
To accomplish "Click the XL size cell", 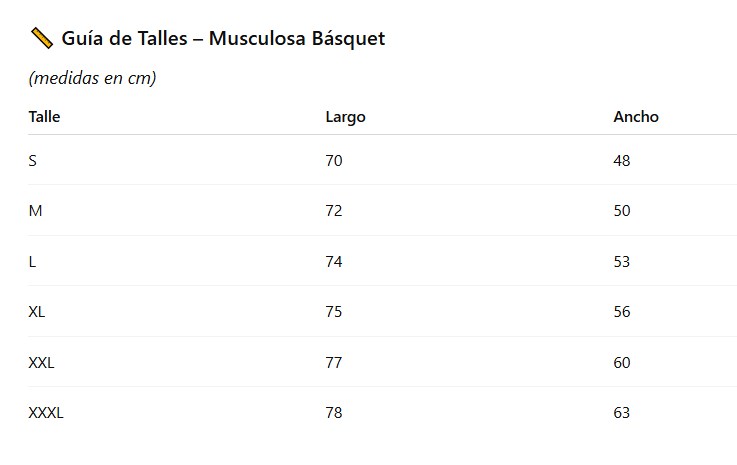I will 37,311.
